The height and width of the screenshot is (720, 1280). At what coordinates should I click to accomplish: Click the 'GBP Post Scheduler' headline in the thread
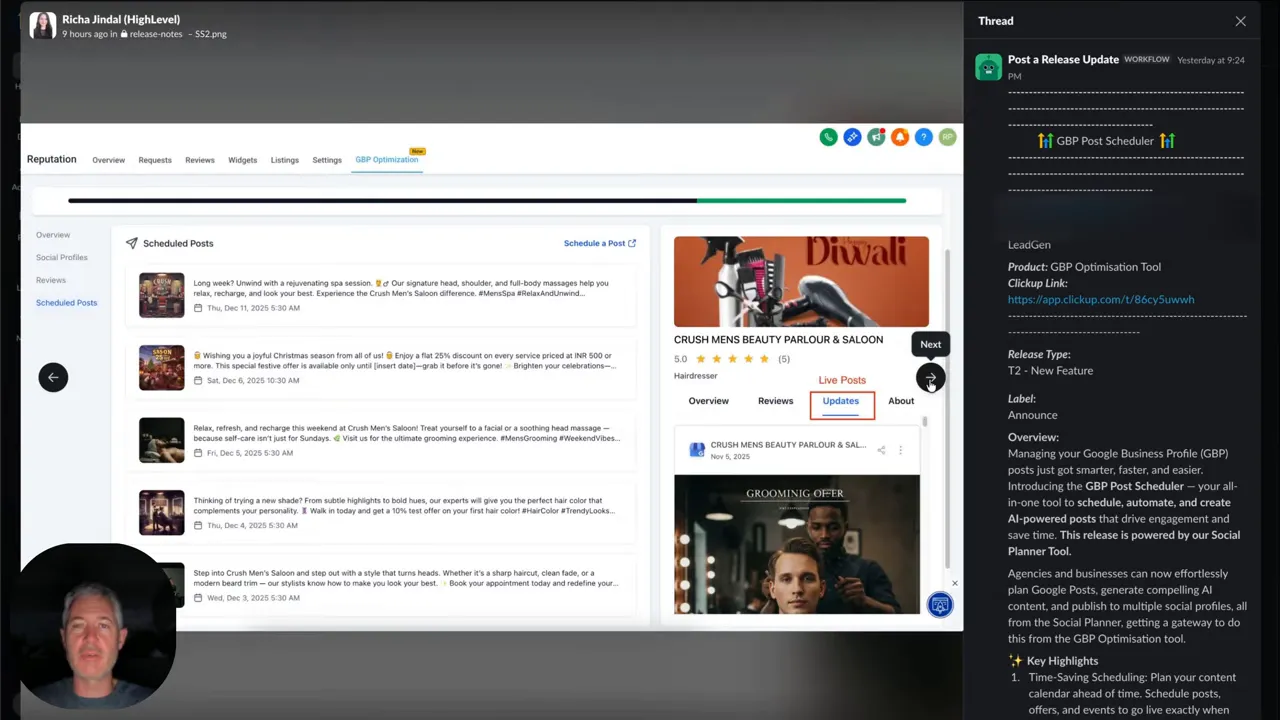point(1105,141)
